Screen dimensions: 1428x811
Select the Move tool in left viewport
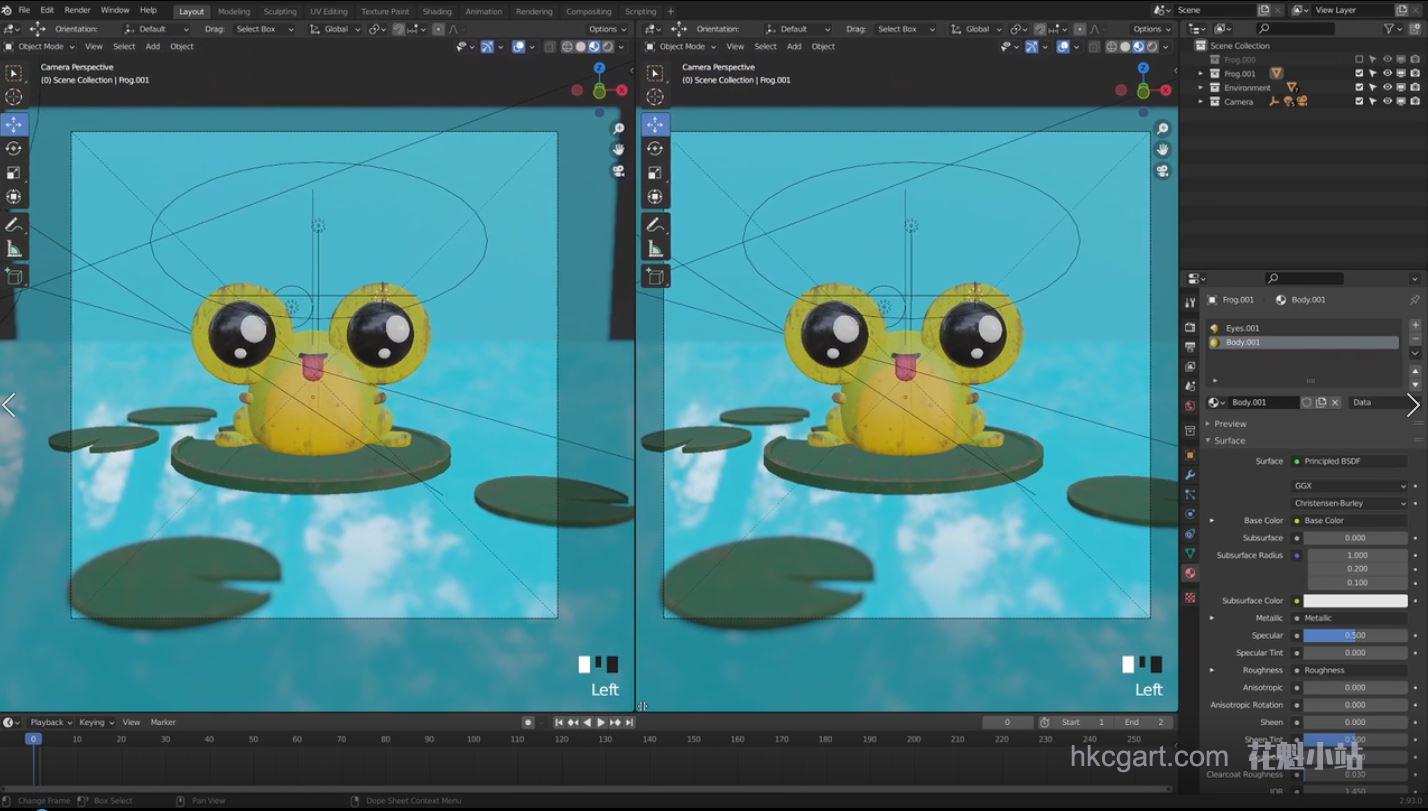(14, 124)
